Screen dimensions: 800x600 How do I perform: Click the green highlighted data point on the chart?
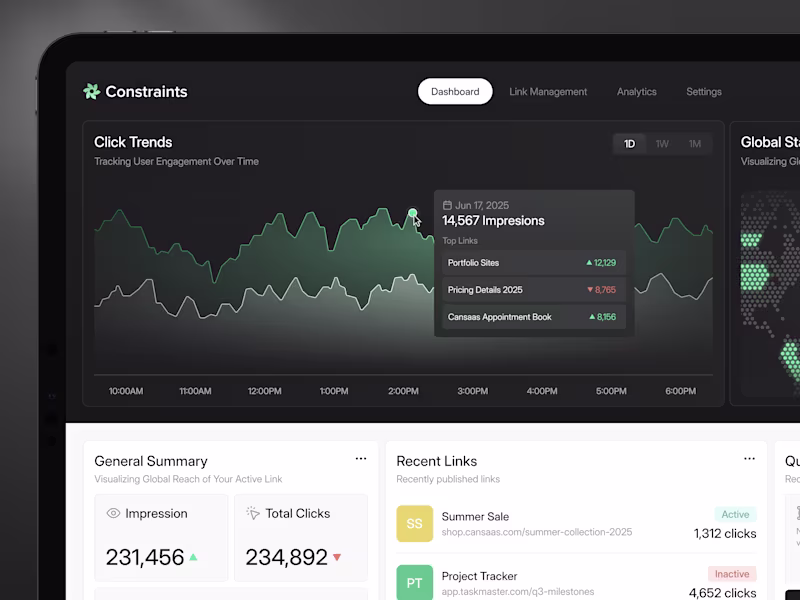412,212
